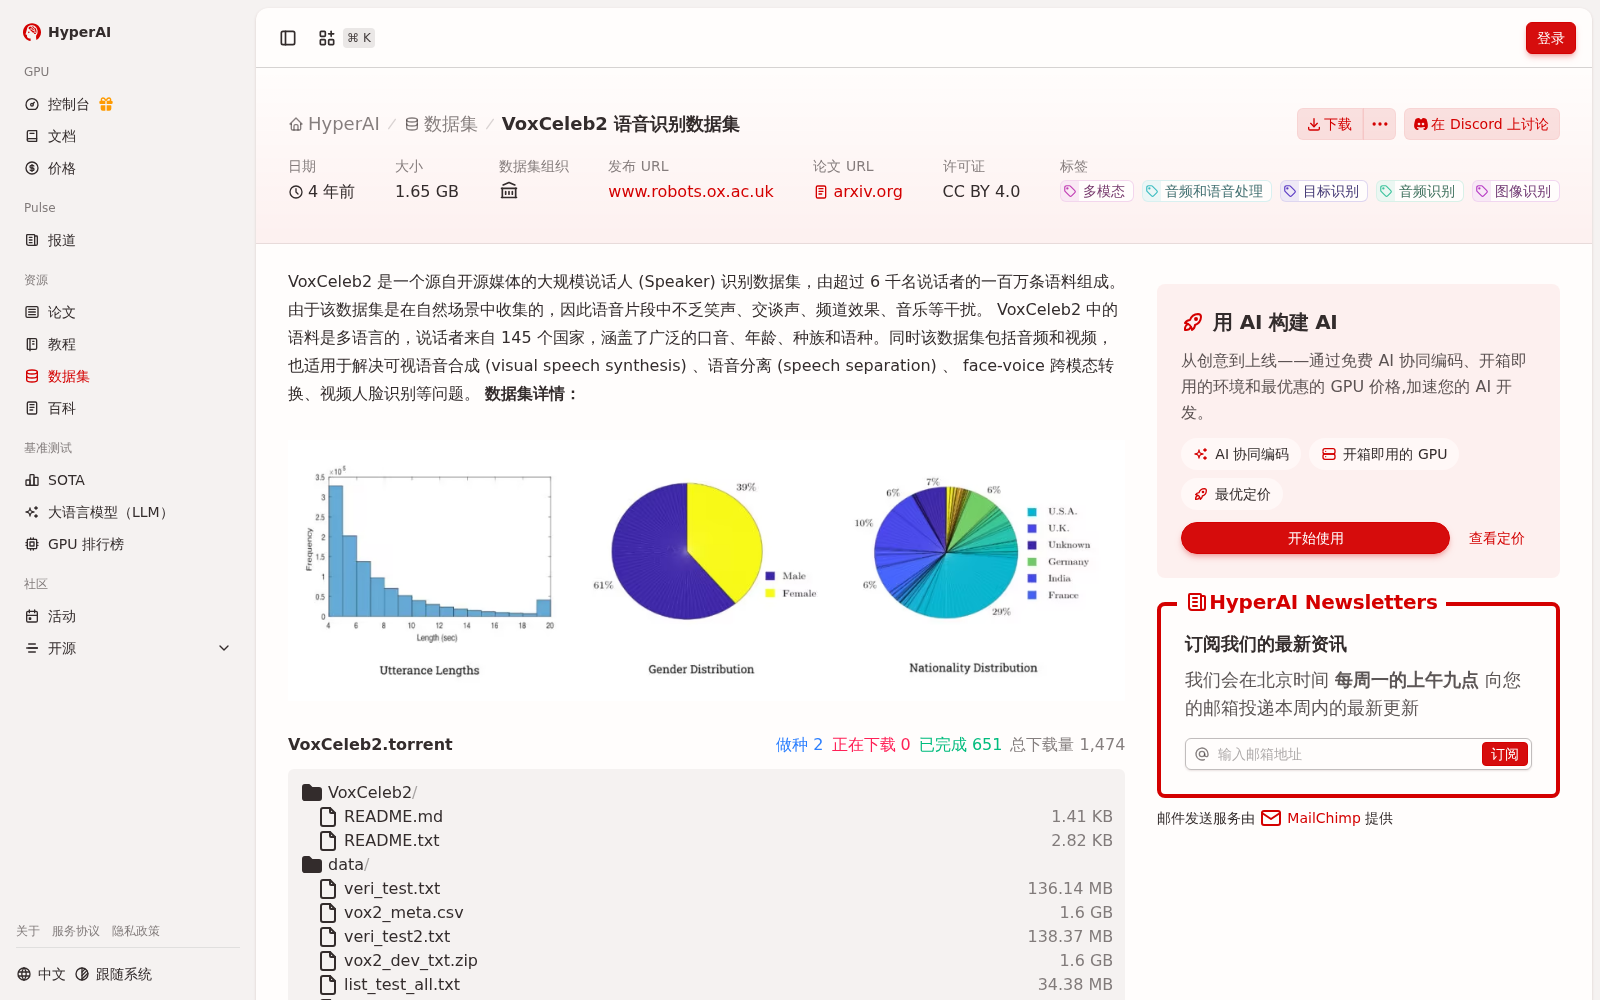Click the dataset statistics charts image

[x=706, y=571]
